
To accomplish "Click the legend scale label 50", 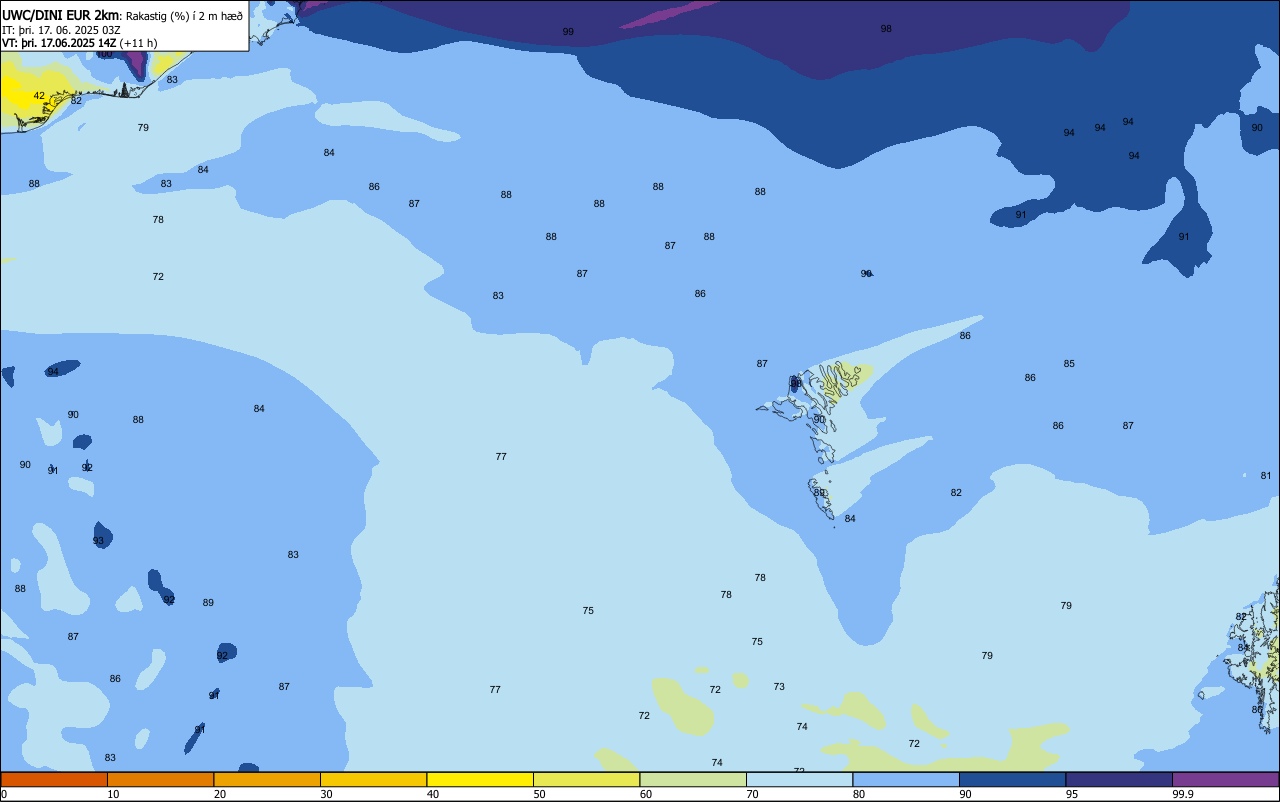I will coord(540,794).
